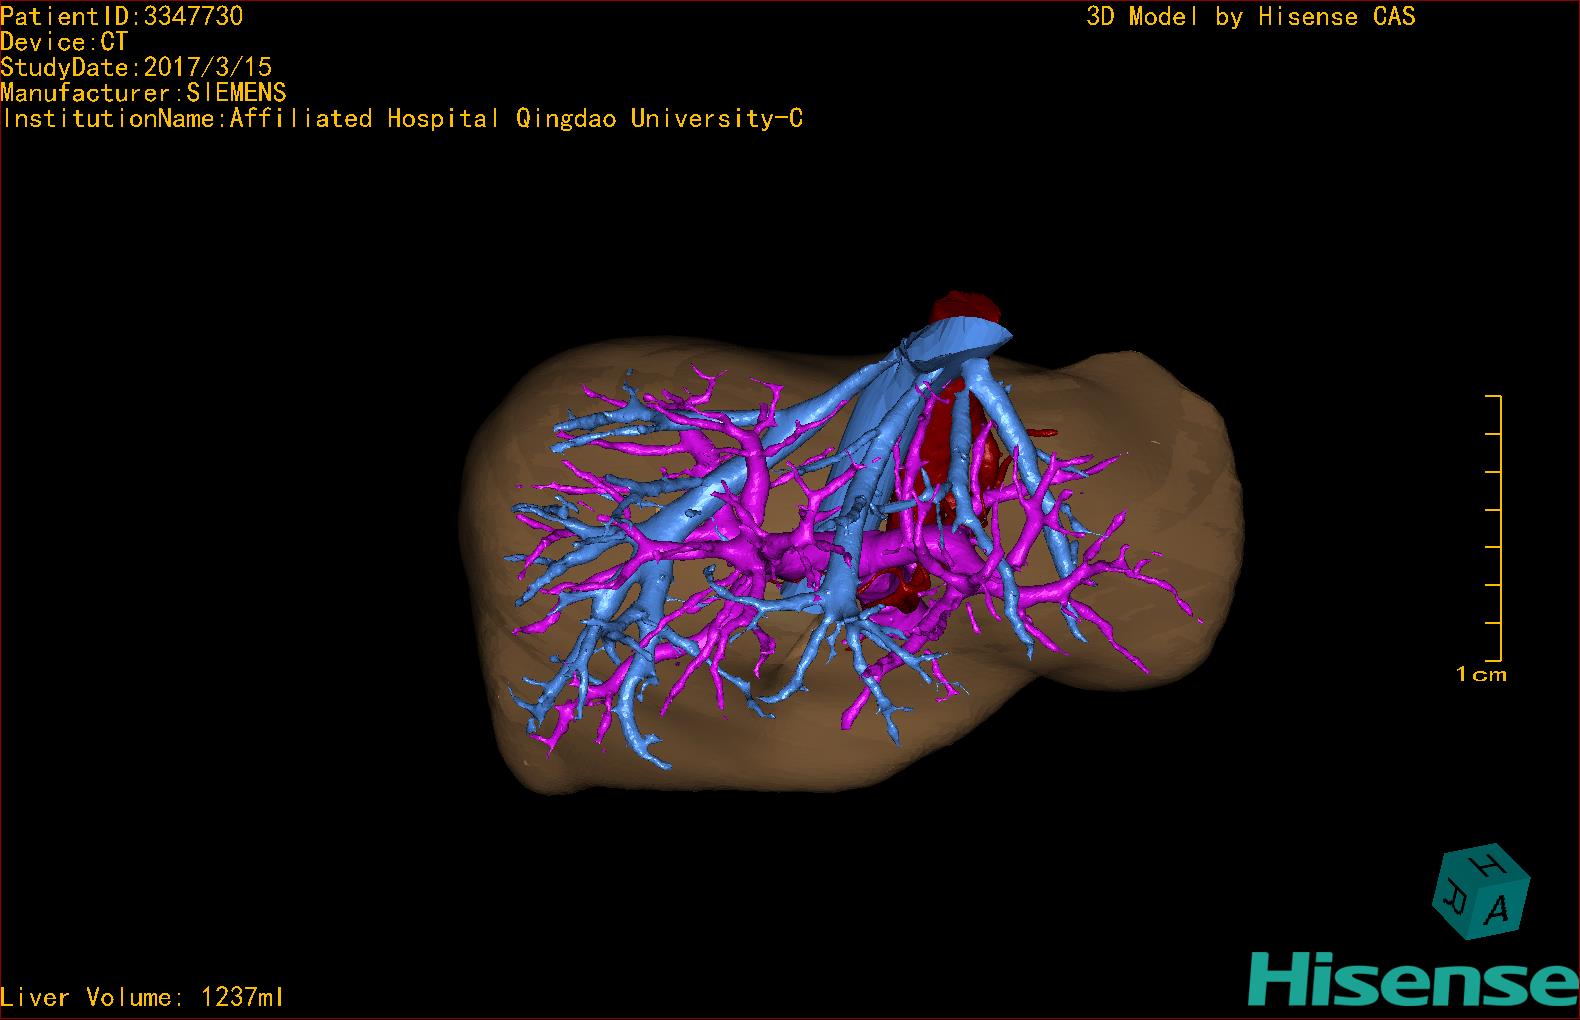The width and height of the screenshot is (1580, 1020).
Task: Click the "Manufacturer:SIEMENS" text
Action: pyautogui.click(x=143, y=93)
